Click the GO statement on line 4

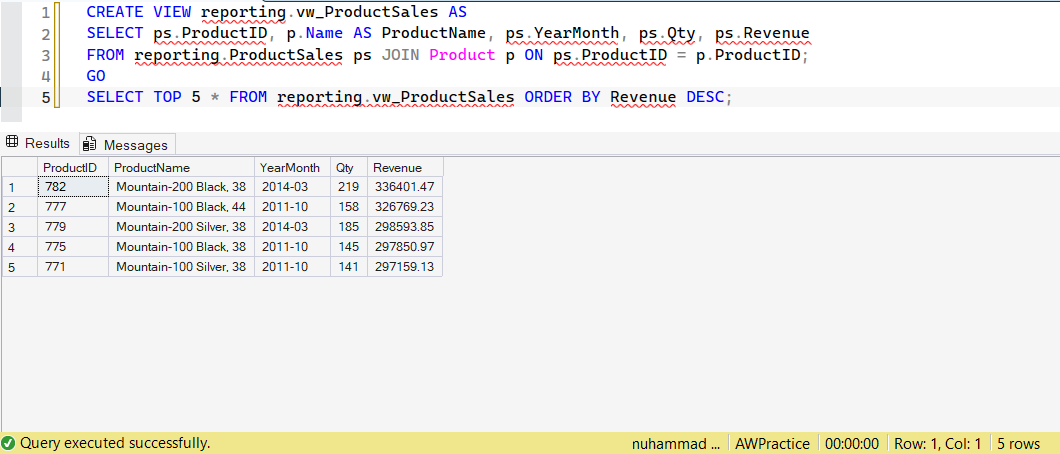(96, 76)
